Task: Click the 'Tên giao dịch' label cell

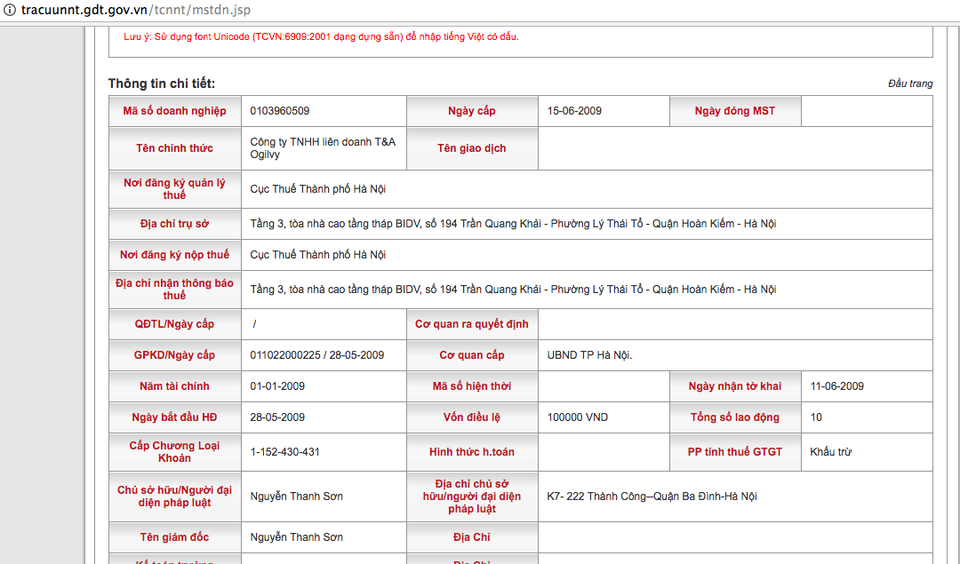Action: click(x=471, y=149)
